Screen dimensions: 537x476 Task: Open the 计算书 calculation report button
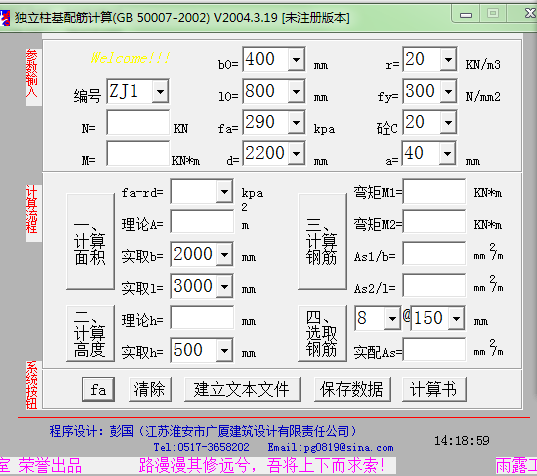point(434,390)
